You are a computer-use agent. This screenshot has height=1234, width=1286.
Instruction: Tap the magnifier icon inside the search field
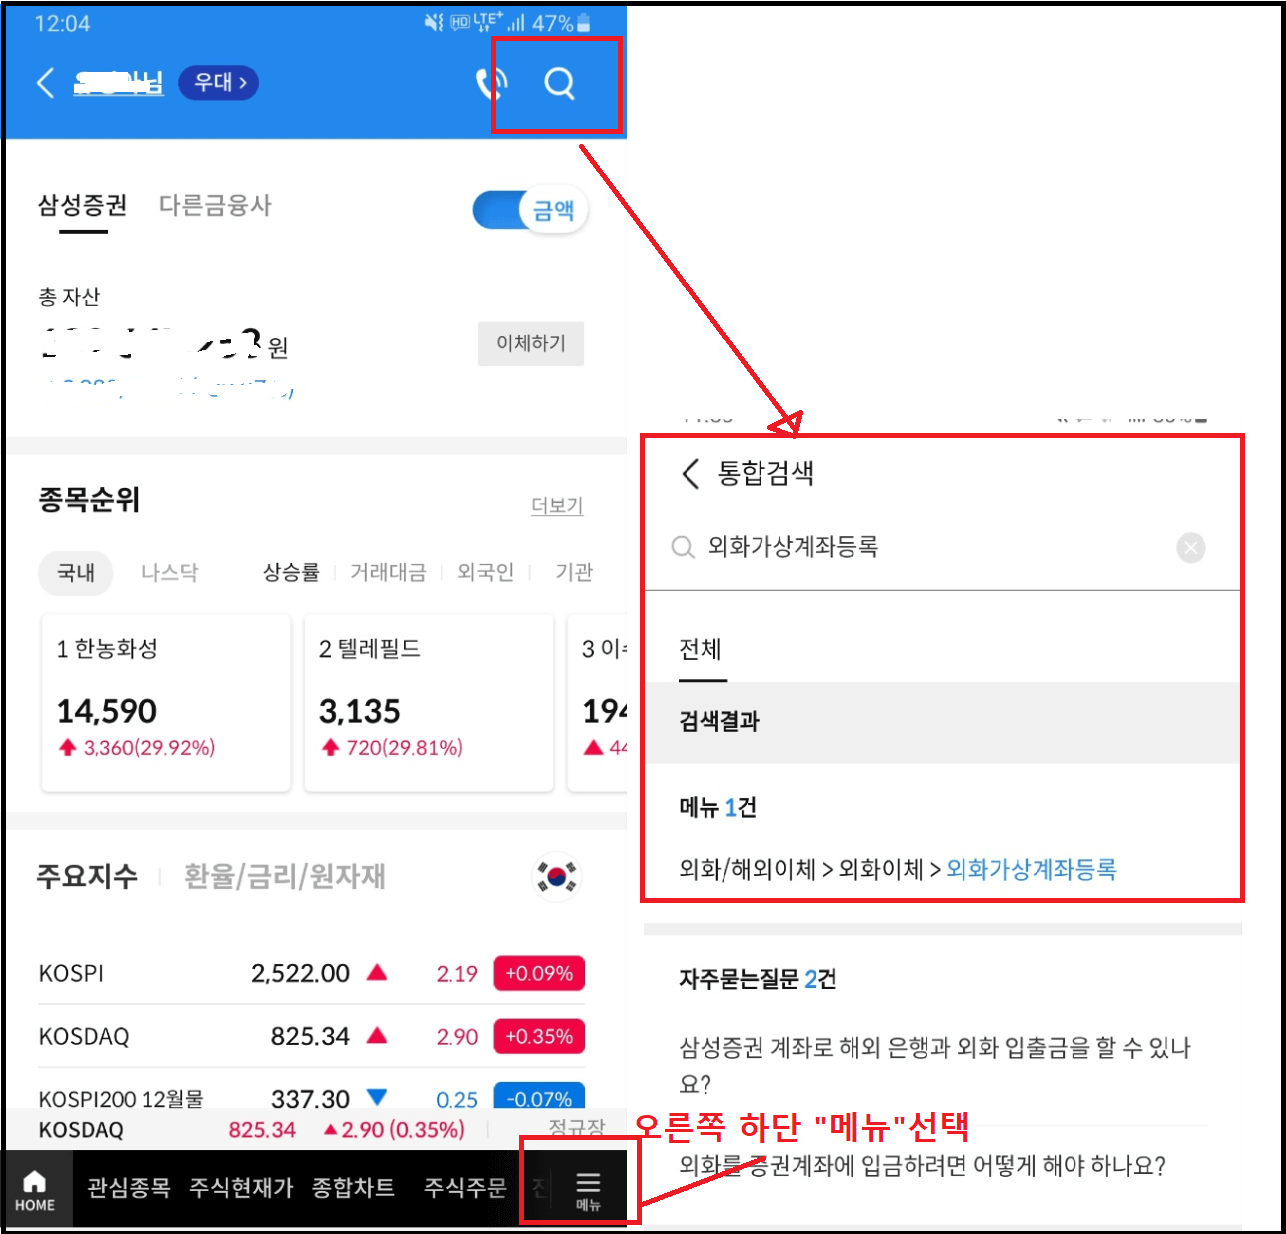tap(683, 547)
